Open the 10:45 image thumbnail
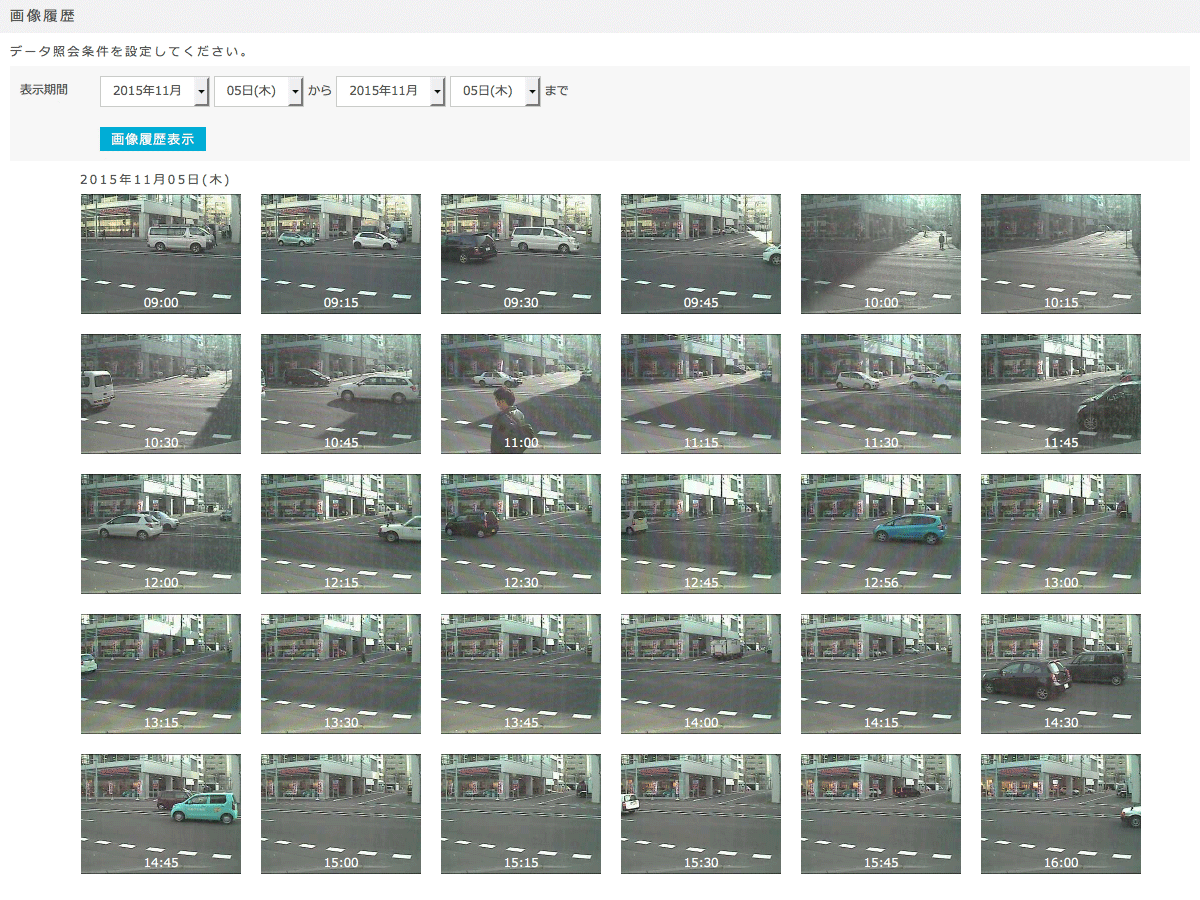The height and width of the screenshot is (900, 1200). point(341,394)
